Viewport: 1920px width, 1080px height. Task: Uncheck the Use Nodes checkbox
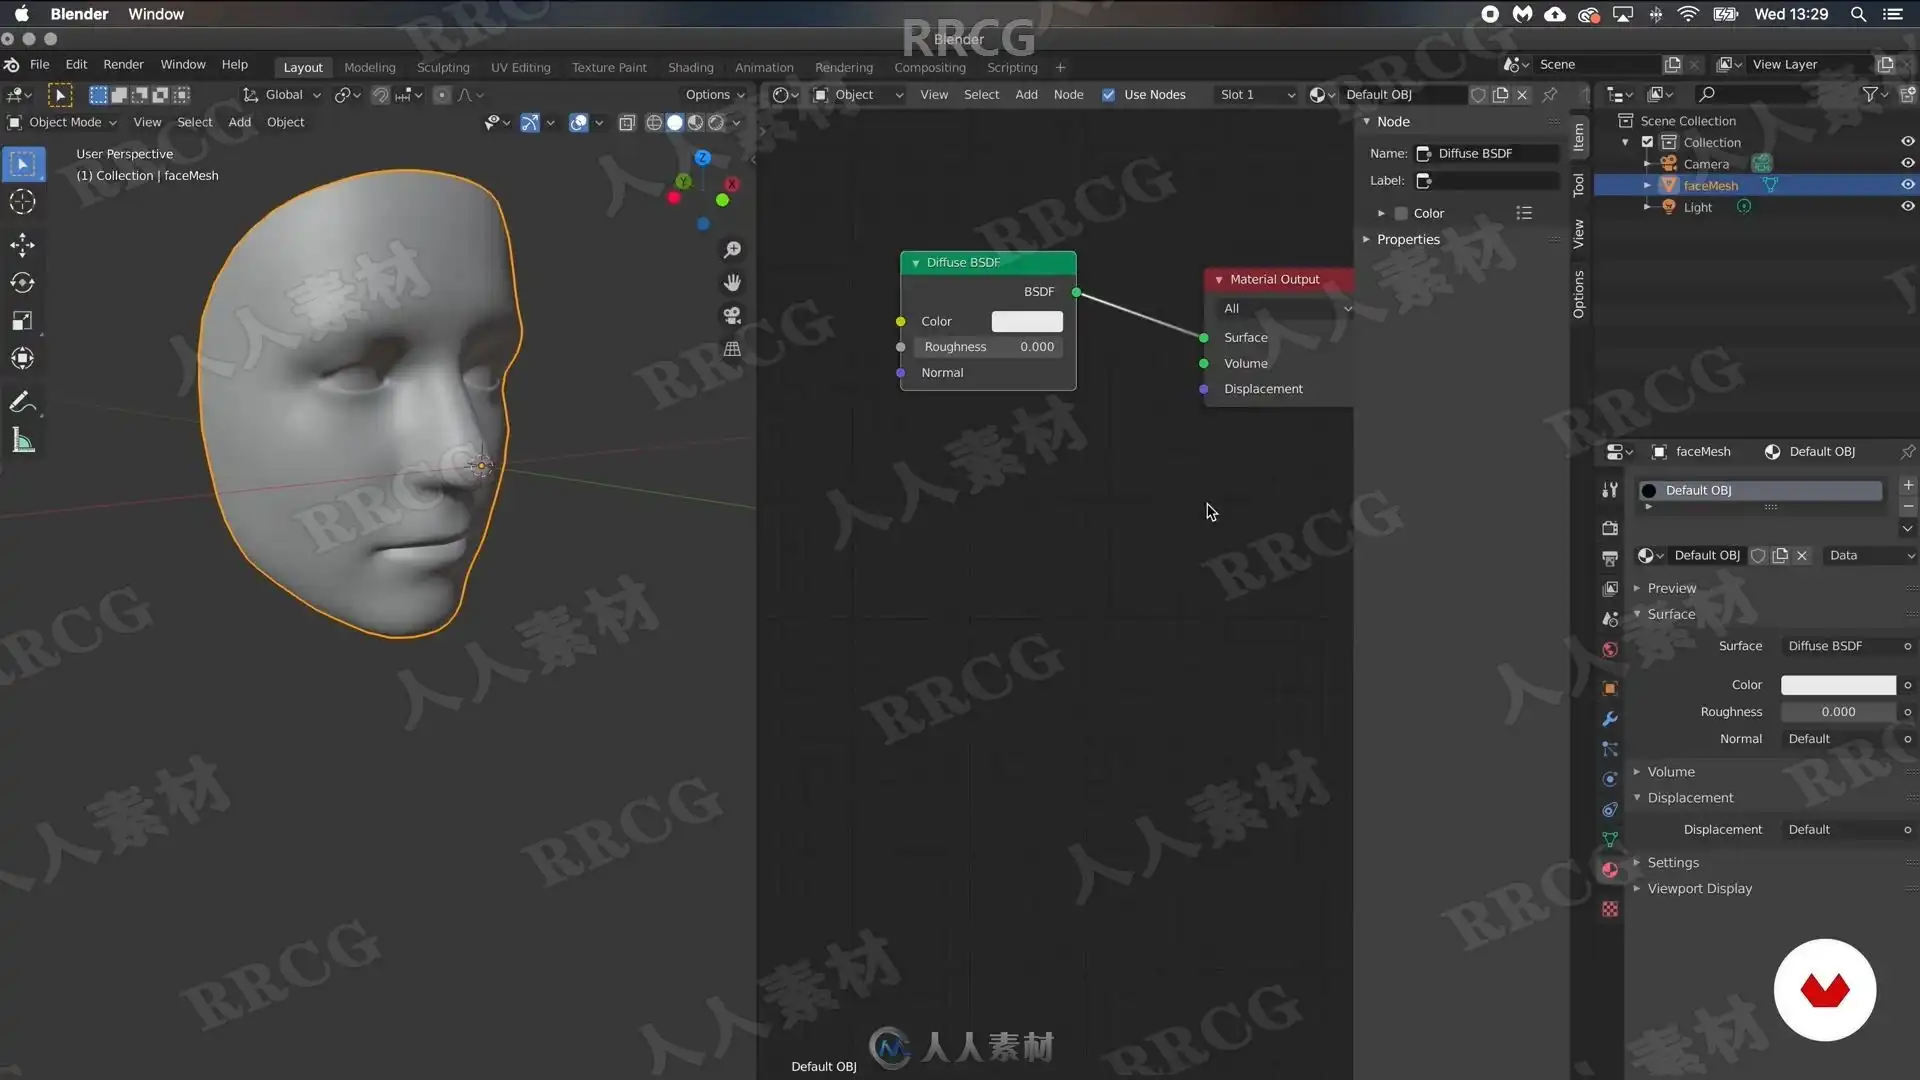[x=1108, y=95]
